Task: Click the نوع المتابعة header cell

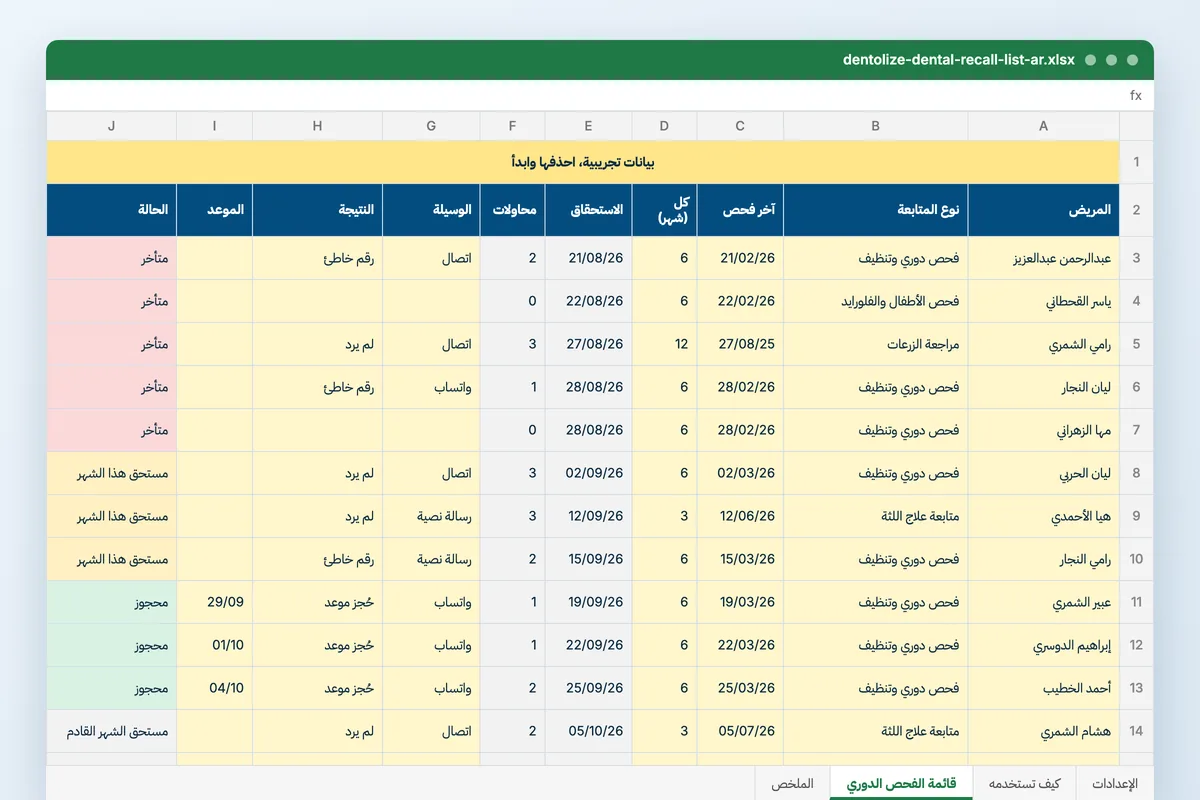Action: [x=876, y=210]
